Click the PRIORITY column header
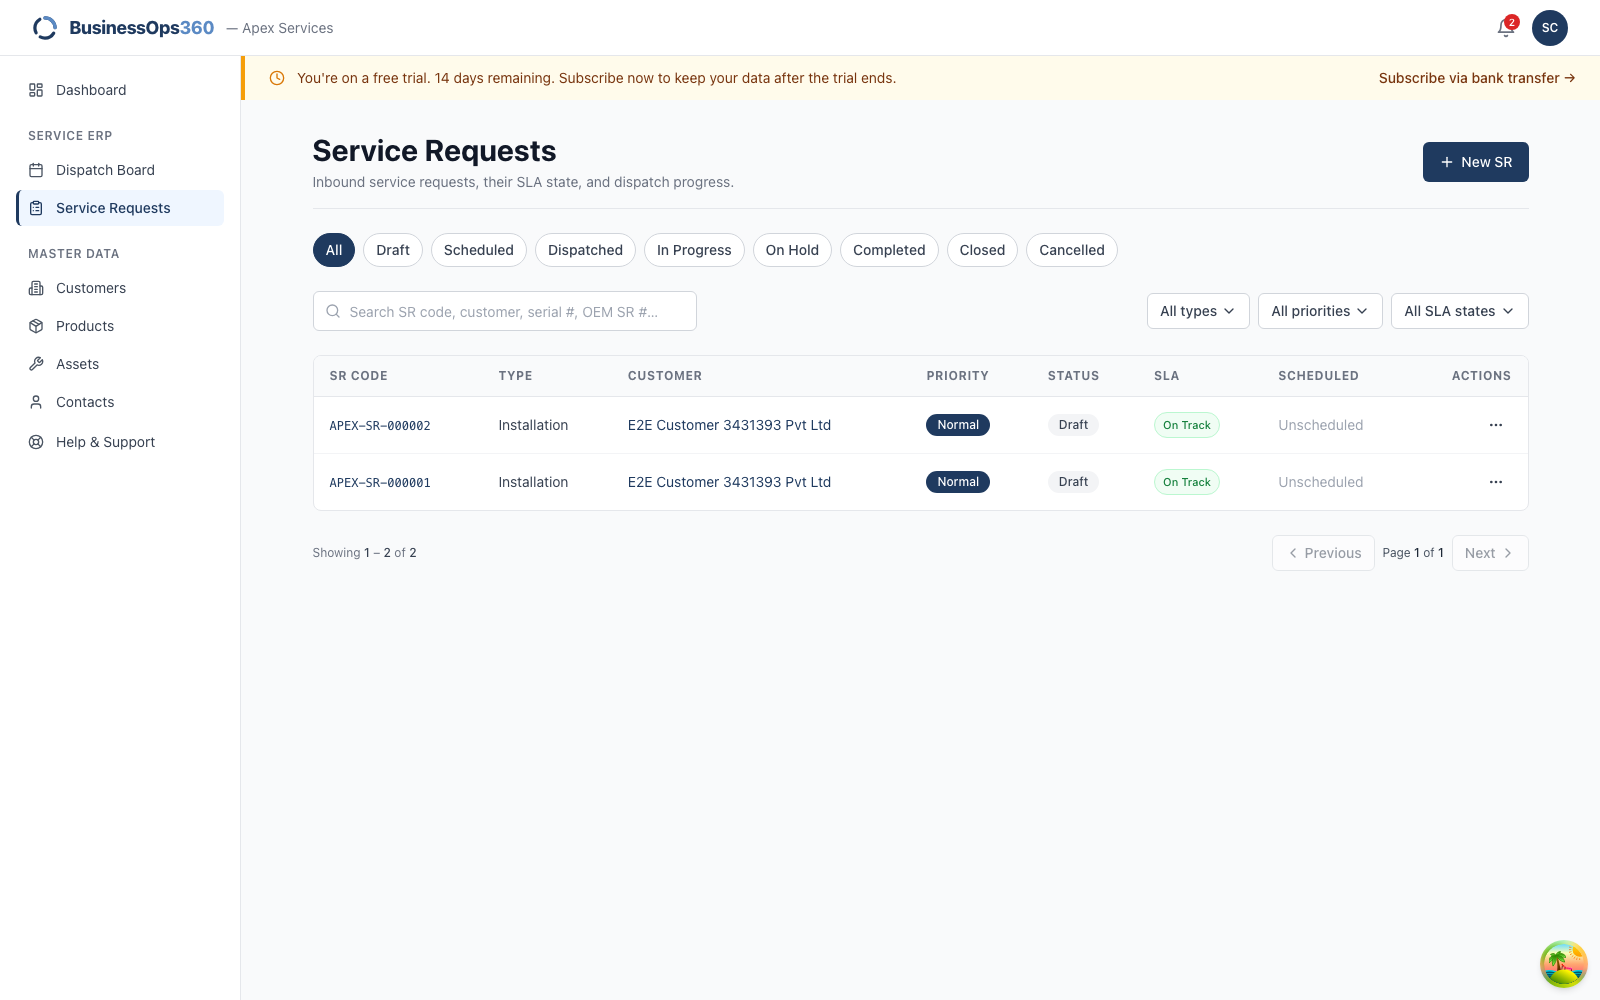1600x1000 pixels. point(957,376)
